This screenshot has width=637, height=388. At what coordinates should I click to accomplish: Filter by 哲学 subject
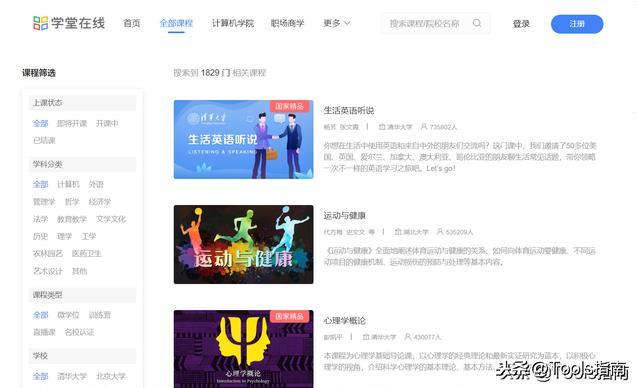[72, 202]
